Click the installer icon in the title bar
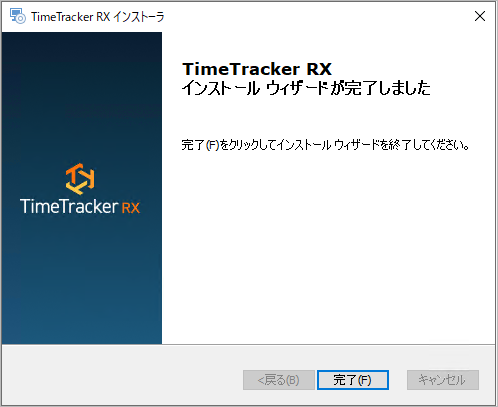The height and width of the screenshot is (407, 498). pyautogui.click(x=17, y=16)
